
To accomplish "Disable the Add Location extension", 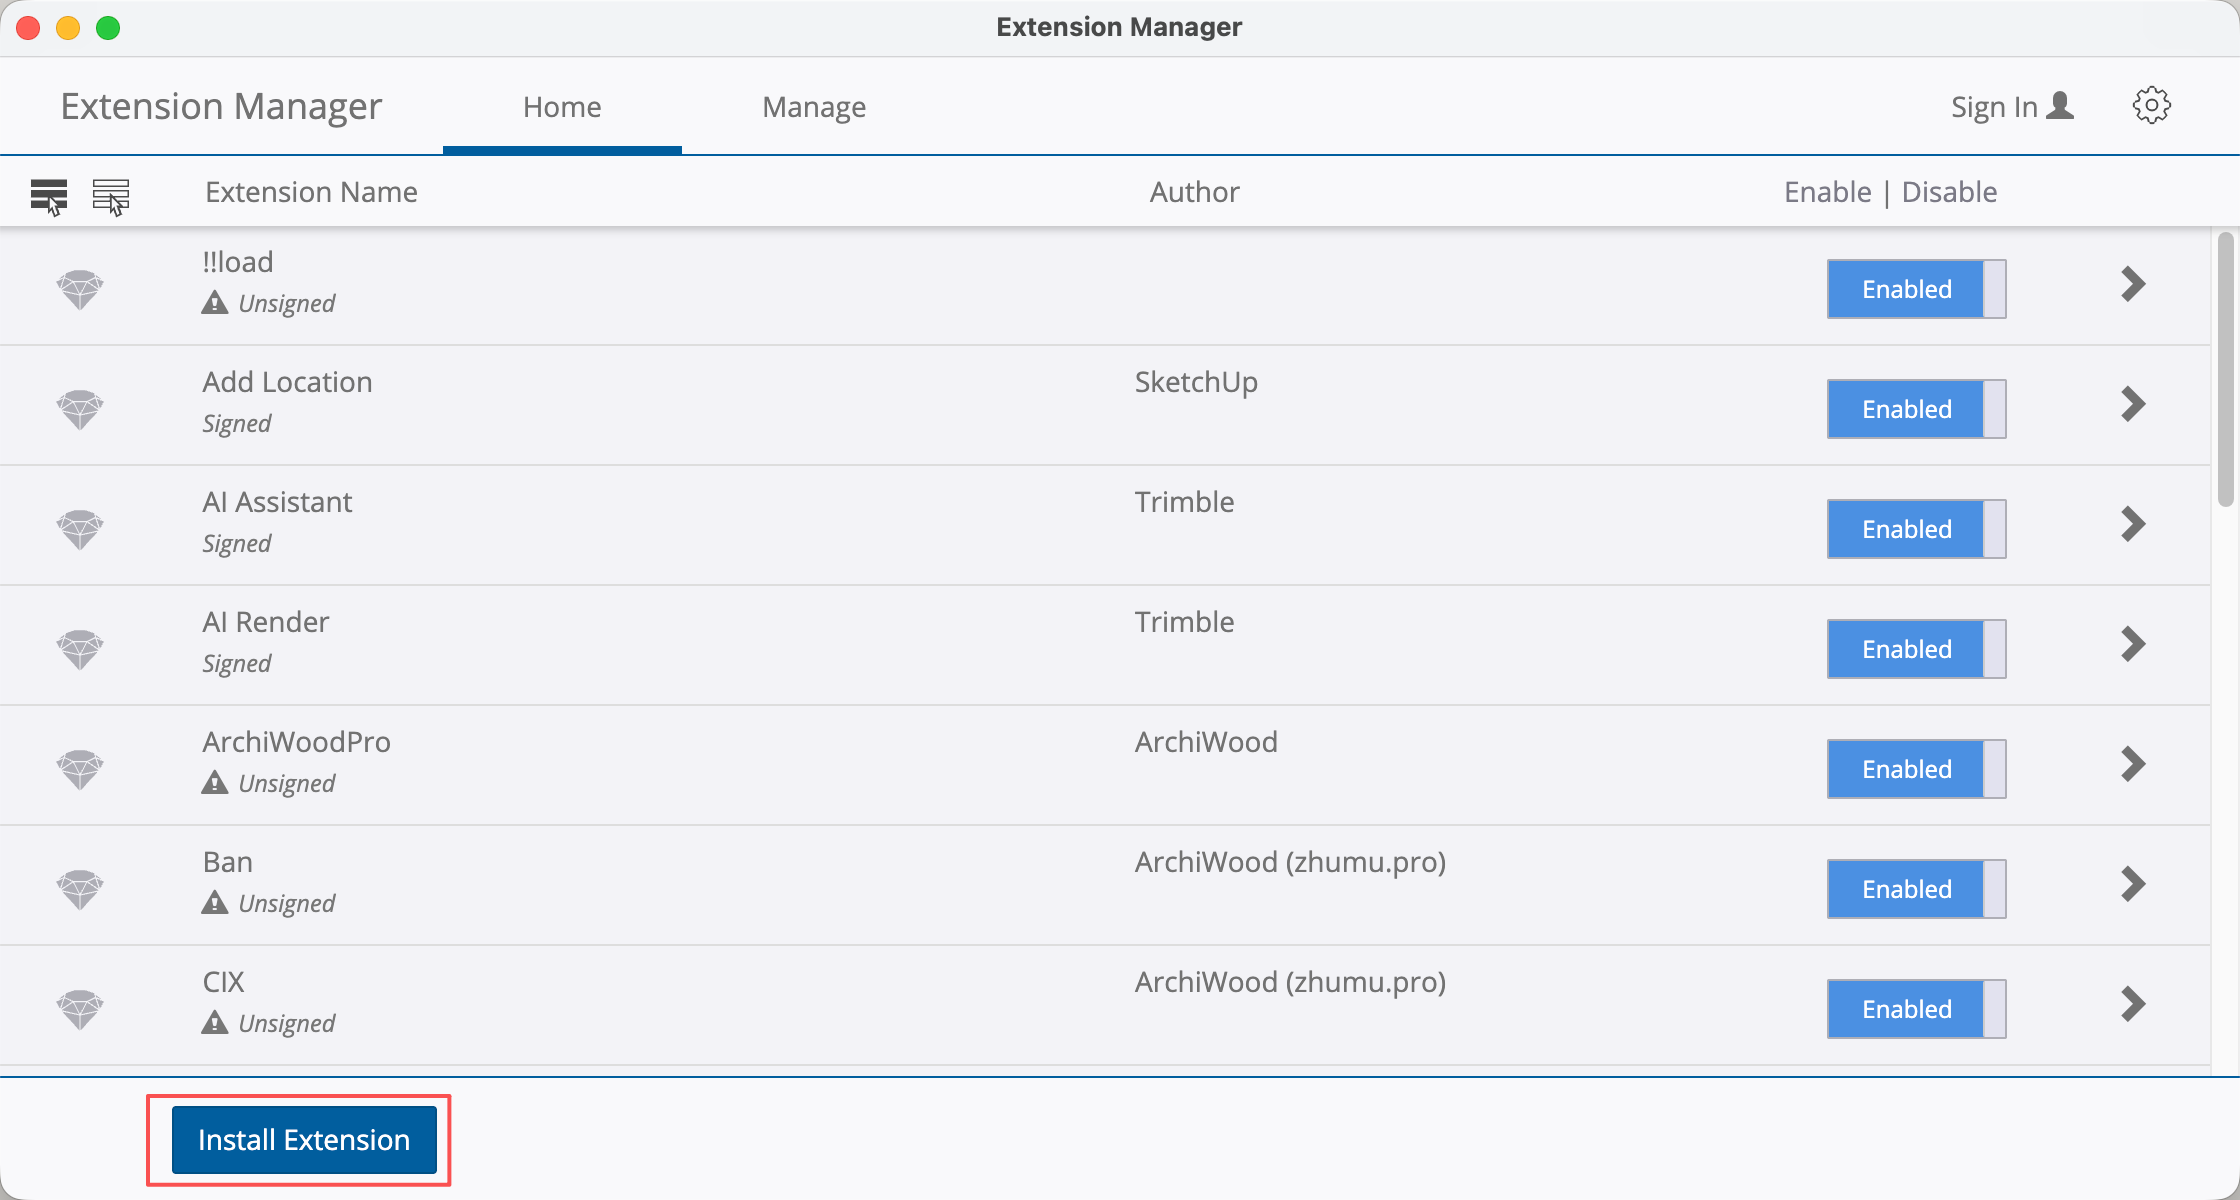I will click(1916, 409).
